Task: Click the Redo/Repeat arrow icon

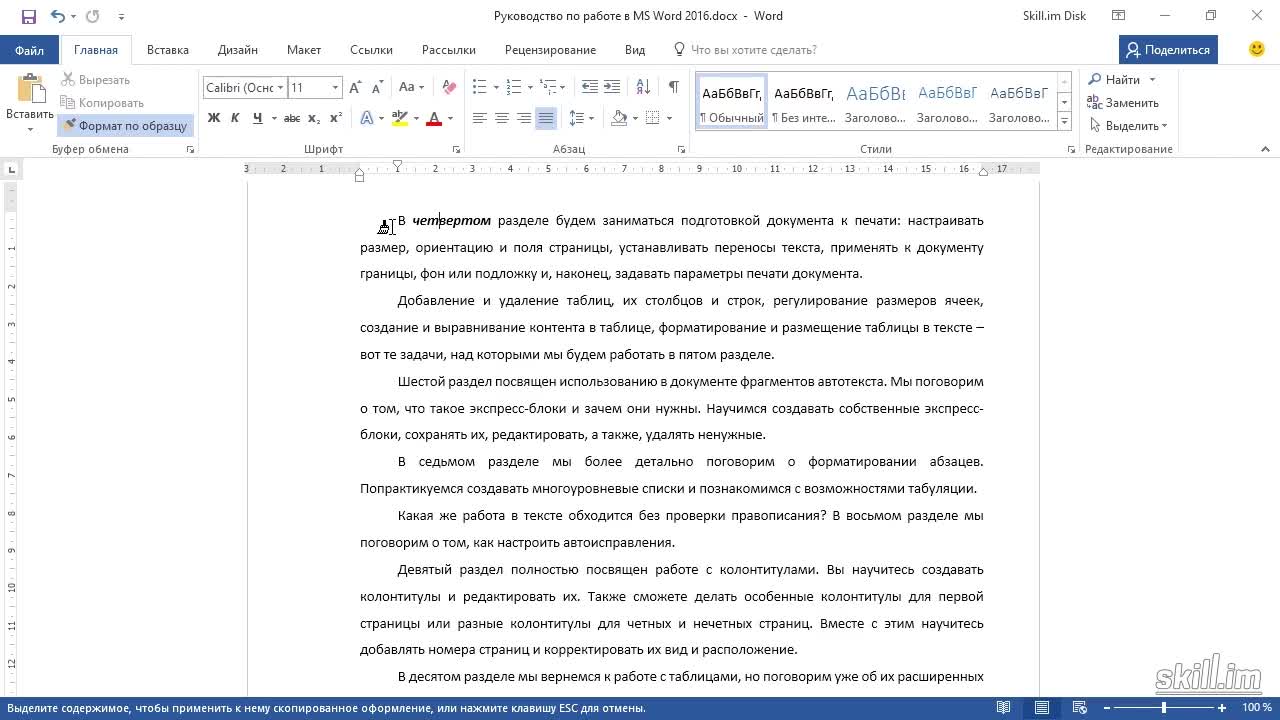Action: click(x=92, y=16)
